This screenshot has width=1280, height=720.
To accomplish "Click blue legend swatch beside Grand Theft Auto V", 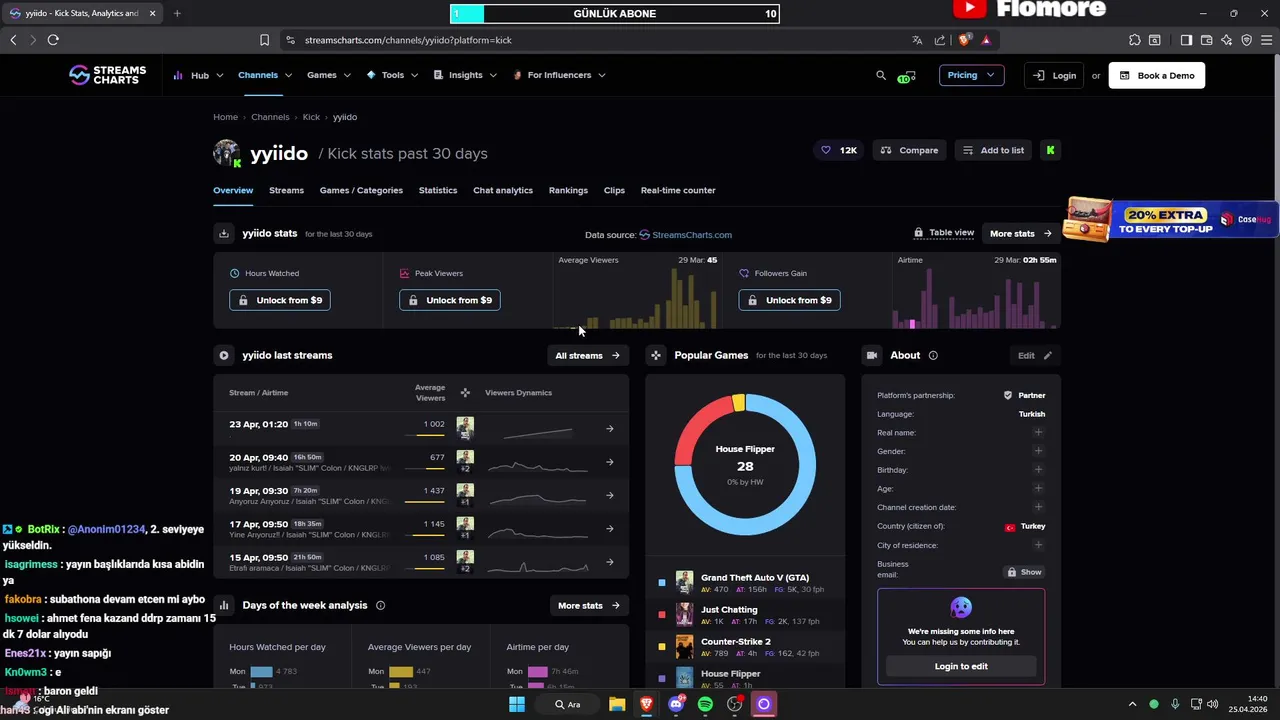I will click(x=662, y=583).
